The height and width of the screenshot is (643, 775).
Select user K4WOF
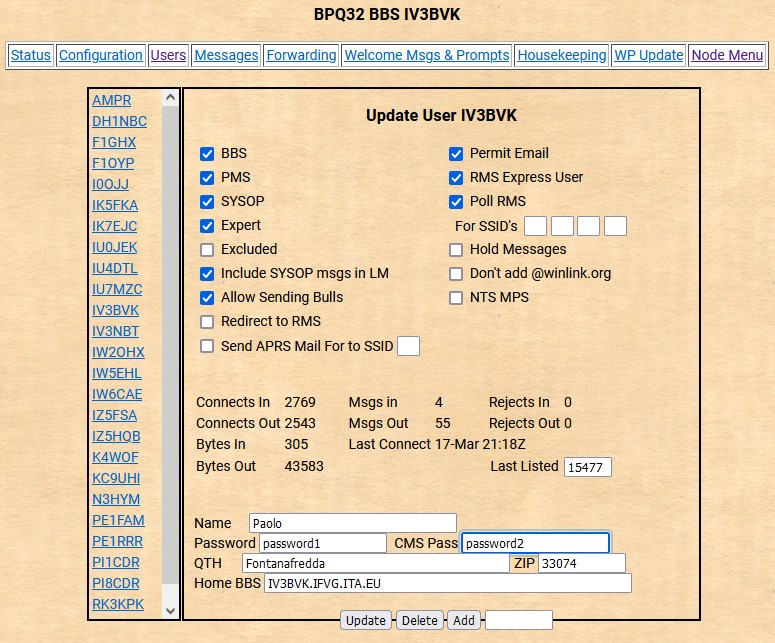(x=115, y=457)
